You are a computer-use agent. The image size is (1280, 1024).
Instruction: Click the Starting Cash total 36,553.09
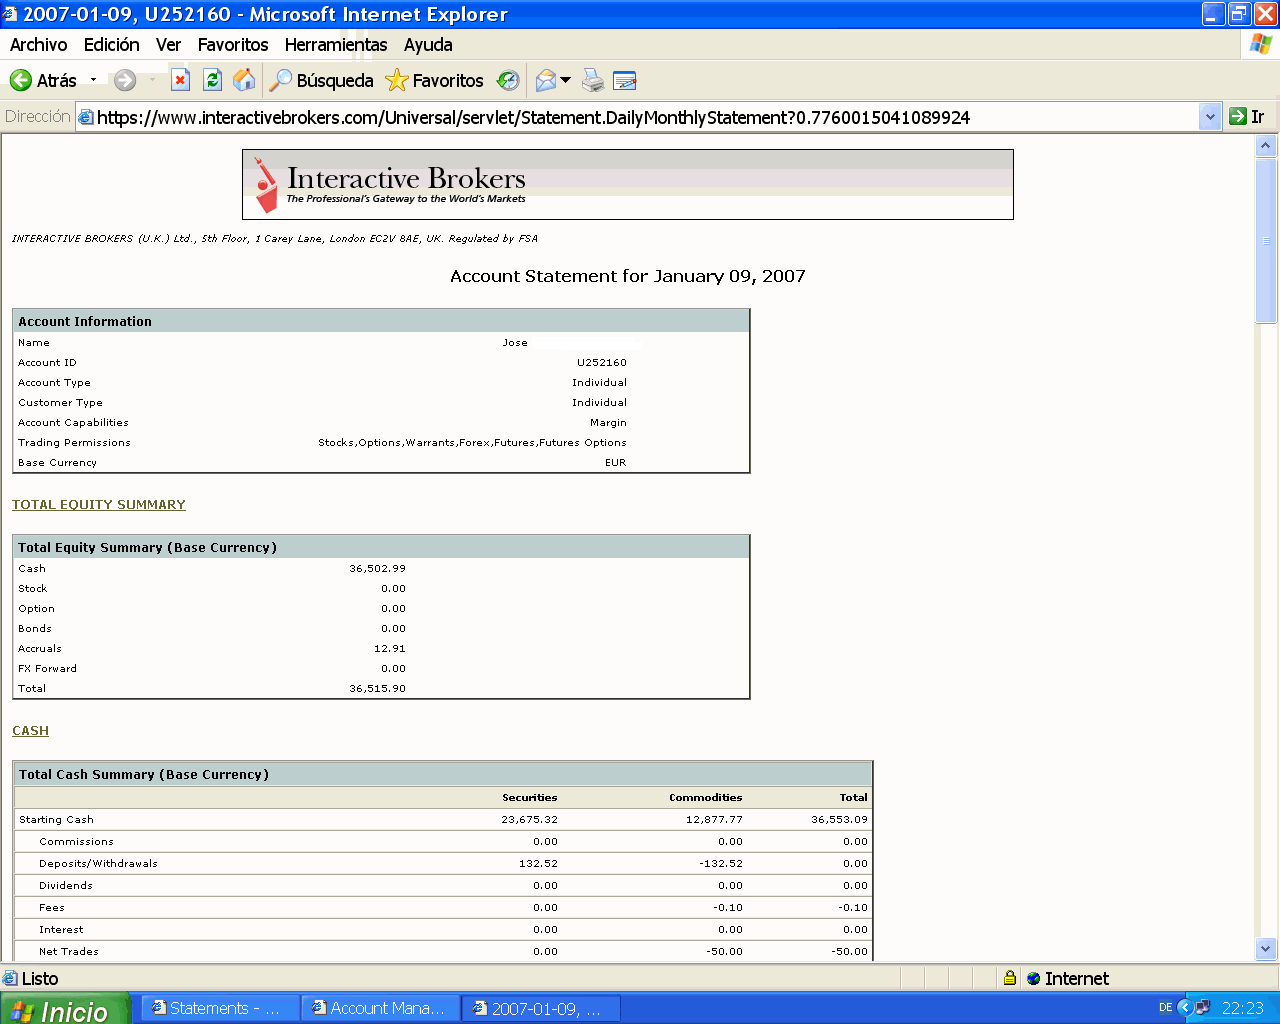pos(840,820)
